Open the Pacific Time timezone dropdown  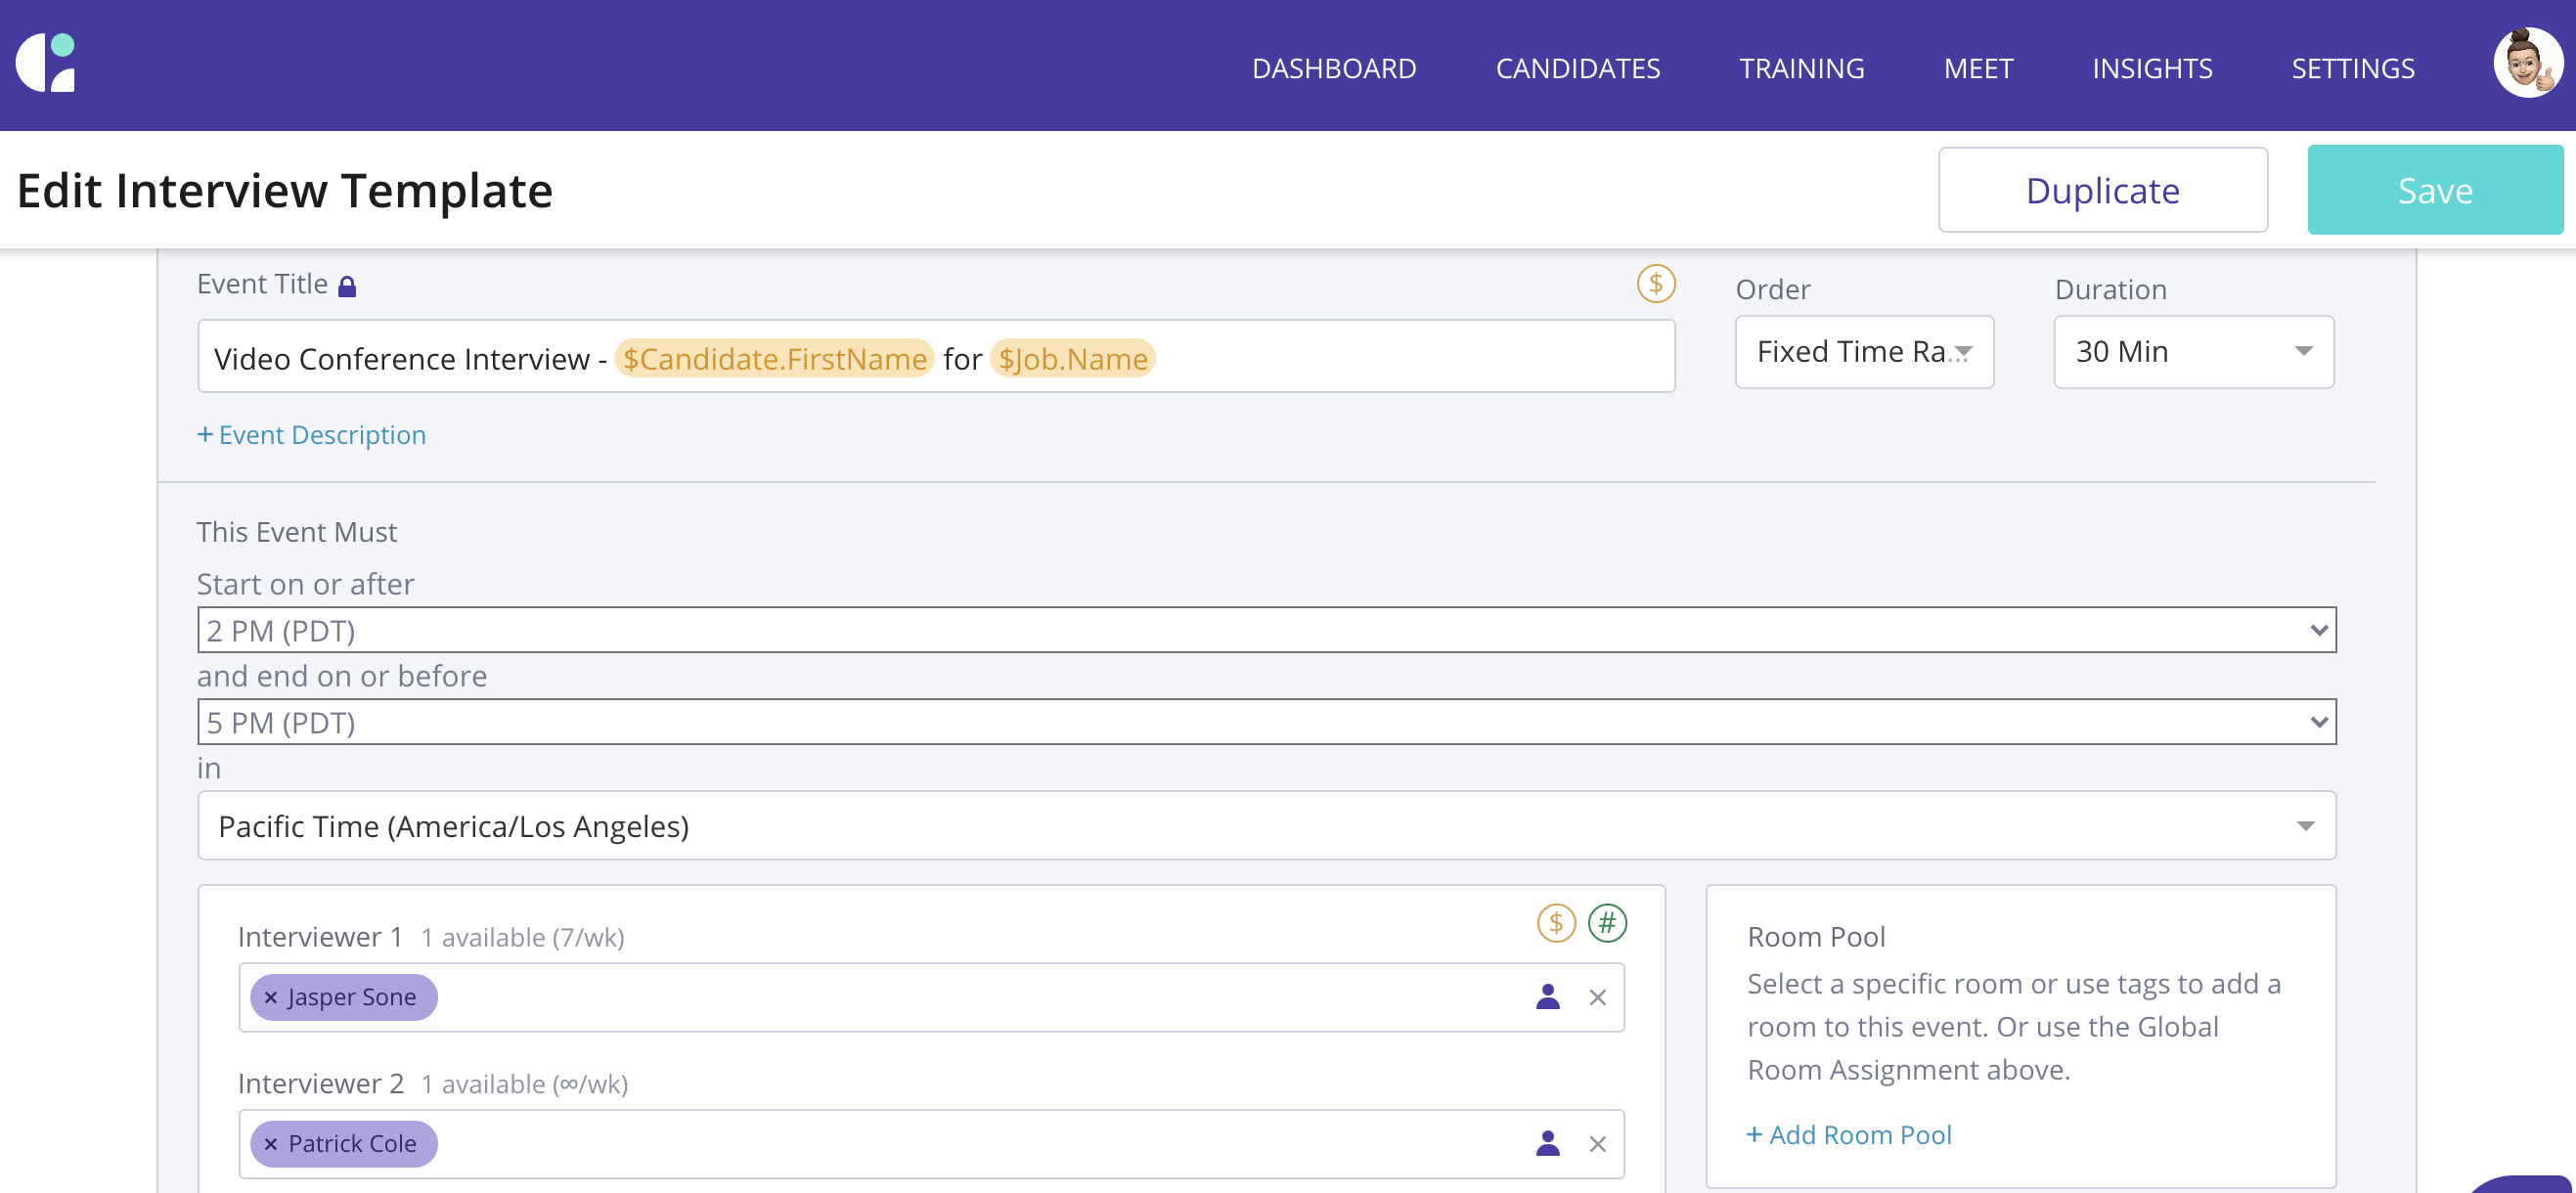click(1266, 826)
